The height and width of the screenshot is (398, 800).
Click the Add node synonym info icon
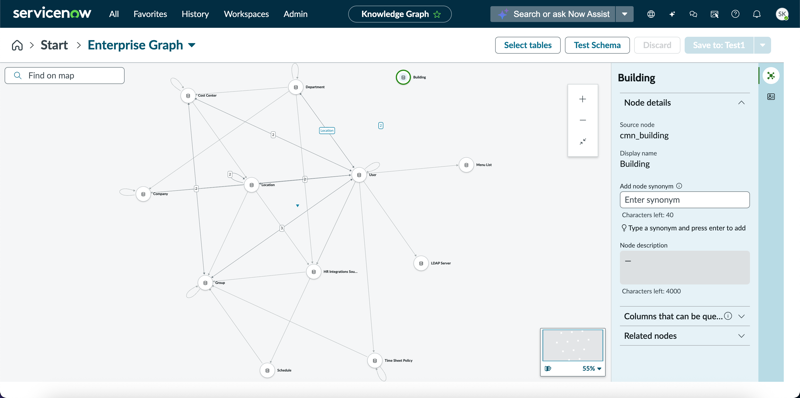coord(679,186)
